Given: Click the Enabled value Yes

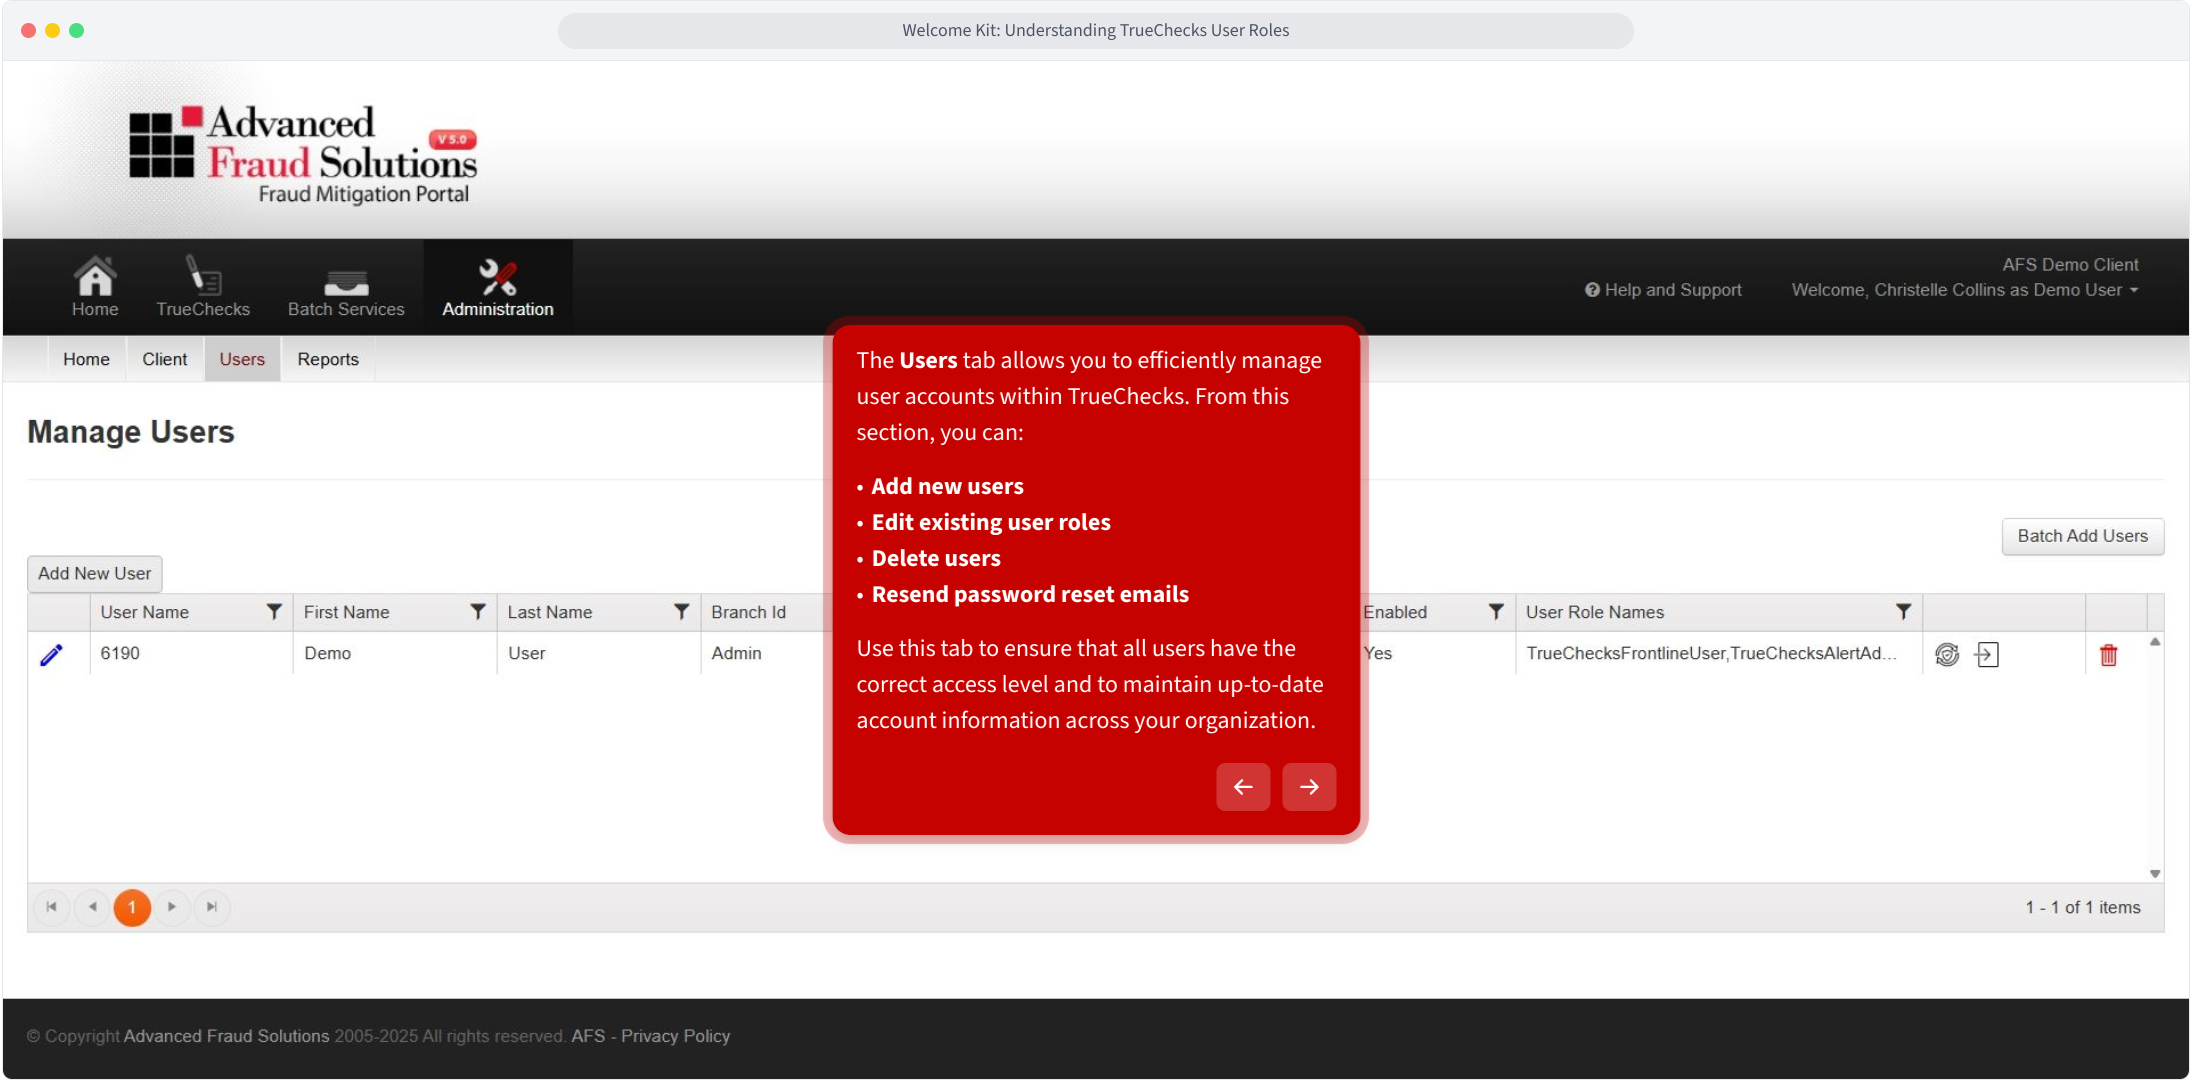Looking at the screenshot, I should click(1378, 653).
